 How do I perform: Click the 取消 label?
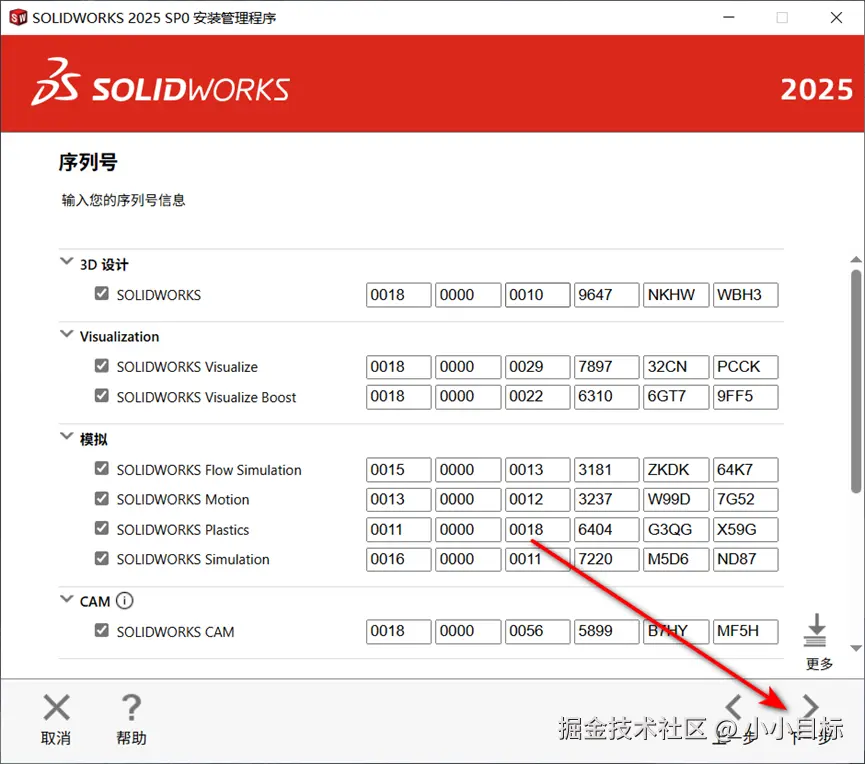click(56, 738)
